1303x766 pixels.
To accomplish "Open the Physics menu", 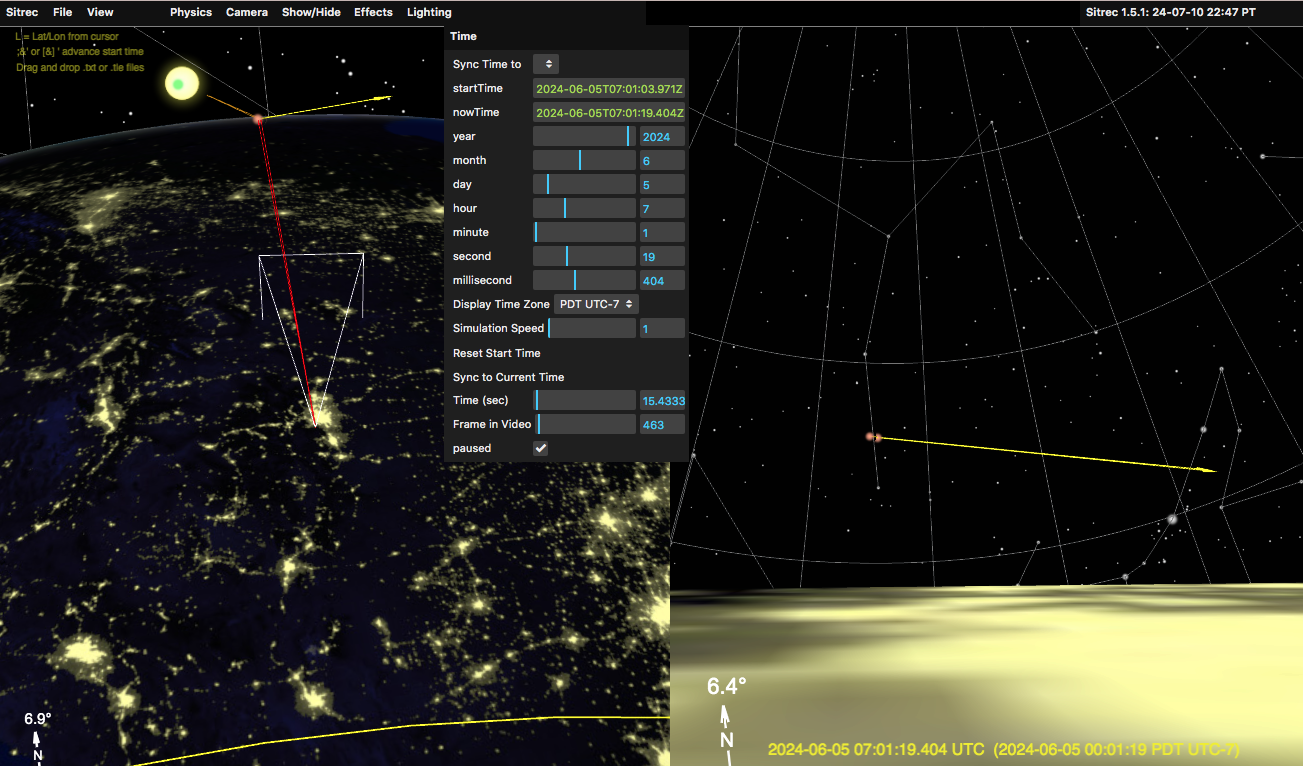I will (191, 12).
